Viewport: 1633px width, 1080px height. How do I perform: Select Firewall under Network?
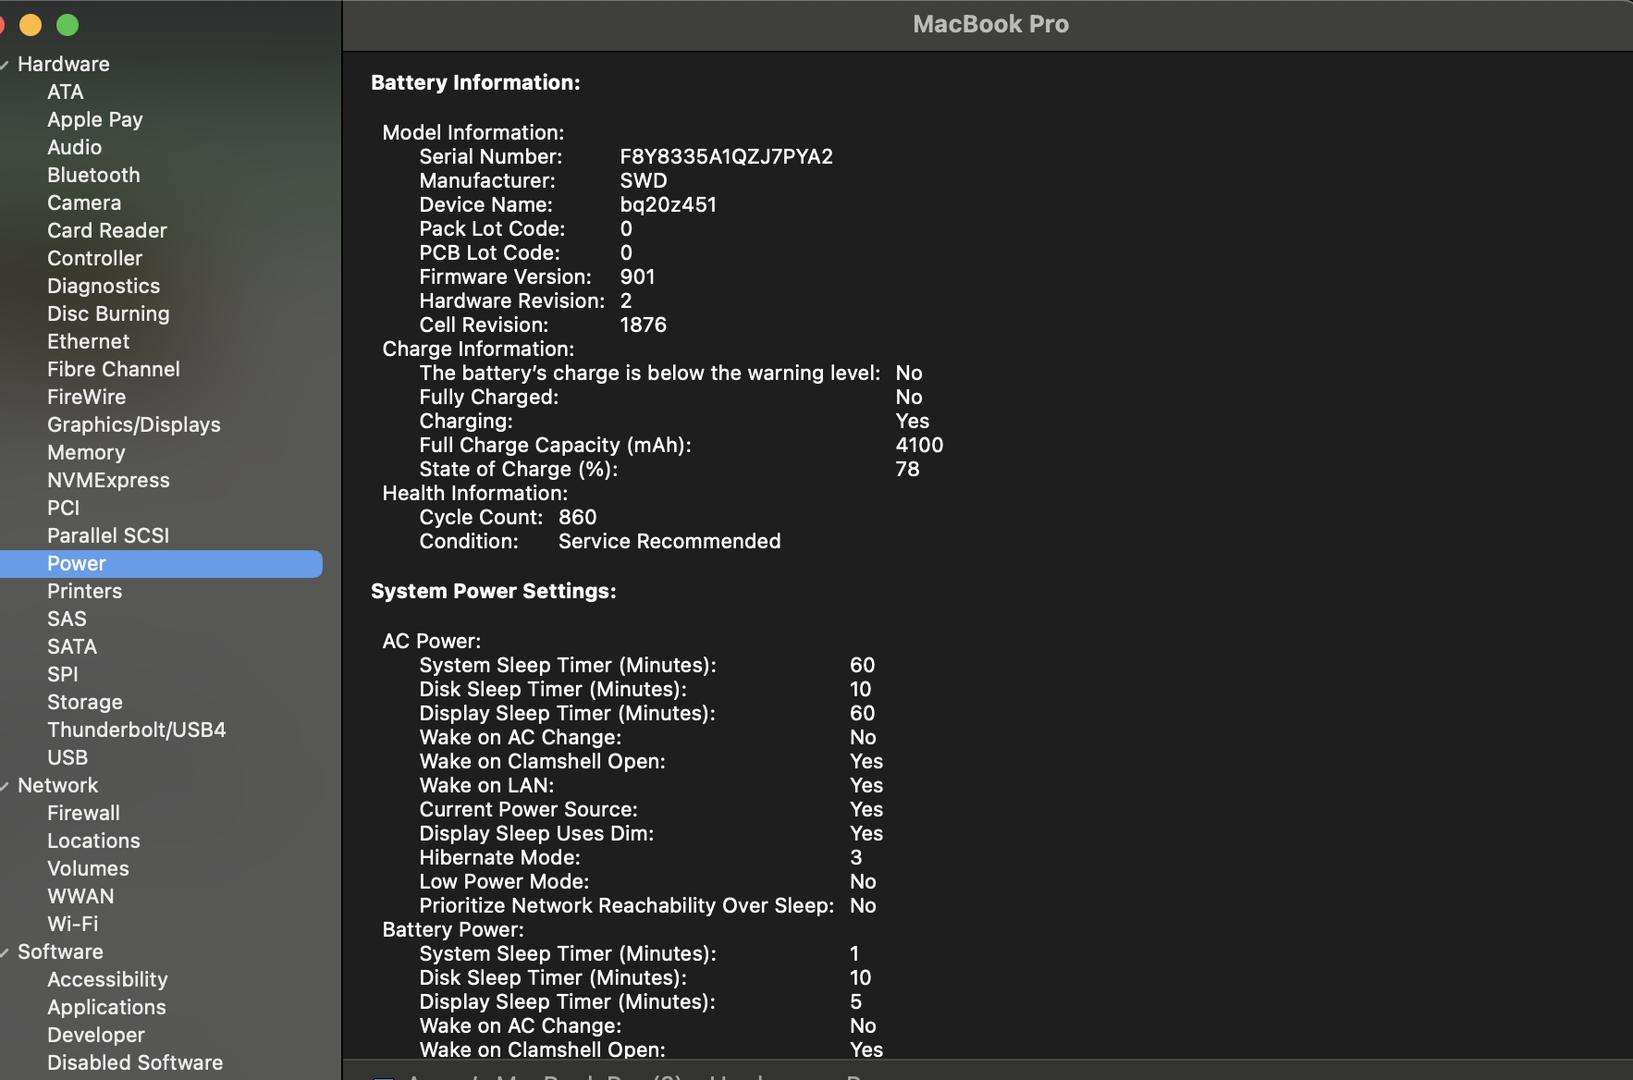click(83, 812)
